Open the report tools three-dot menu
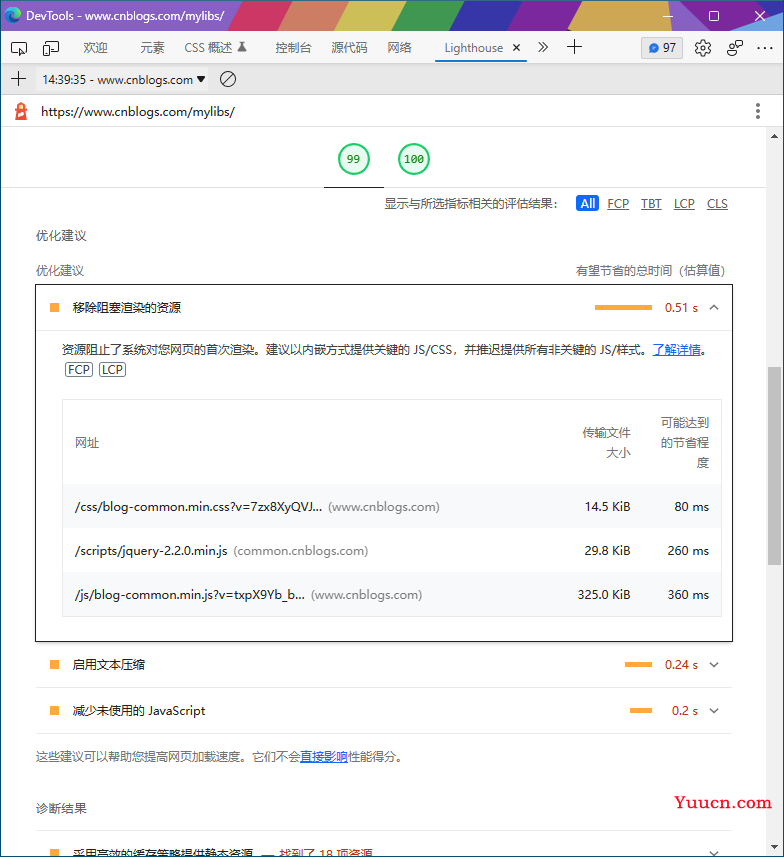The width and height of the screenshot is (784, 857). point(758,111)
